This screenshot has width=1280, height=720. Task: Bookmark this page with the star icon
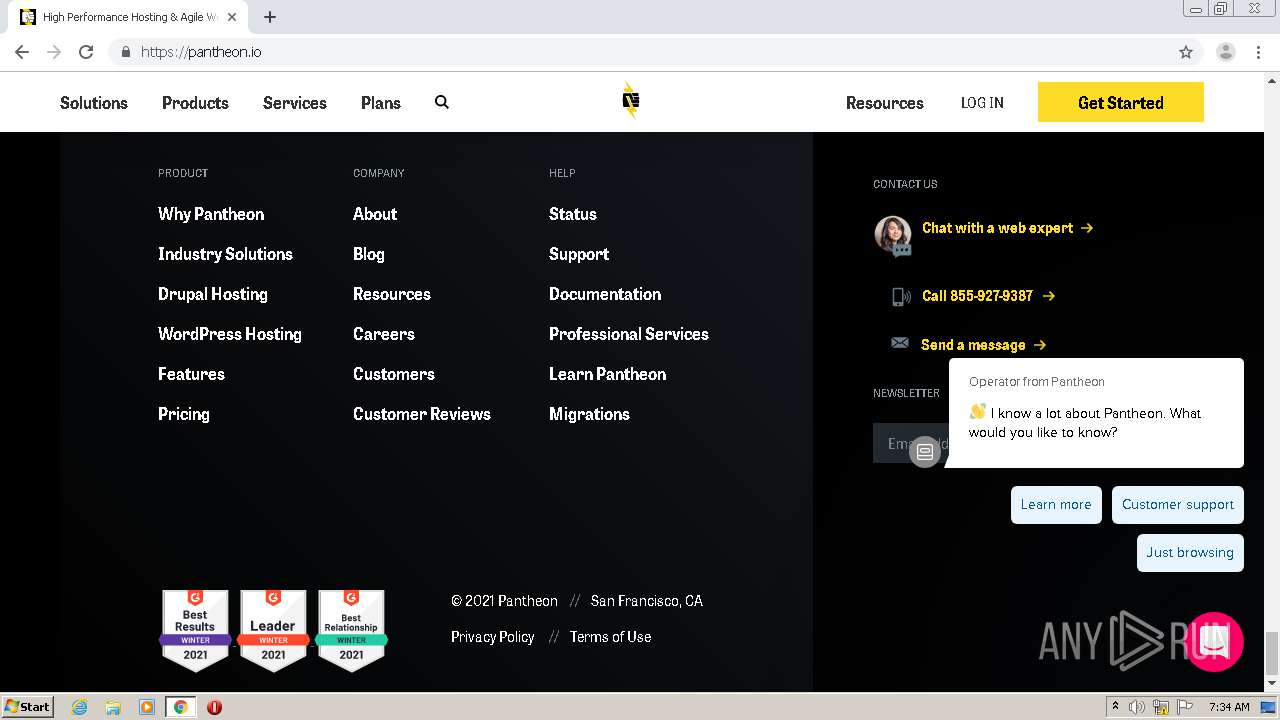coord(1186,52)
